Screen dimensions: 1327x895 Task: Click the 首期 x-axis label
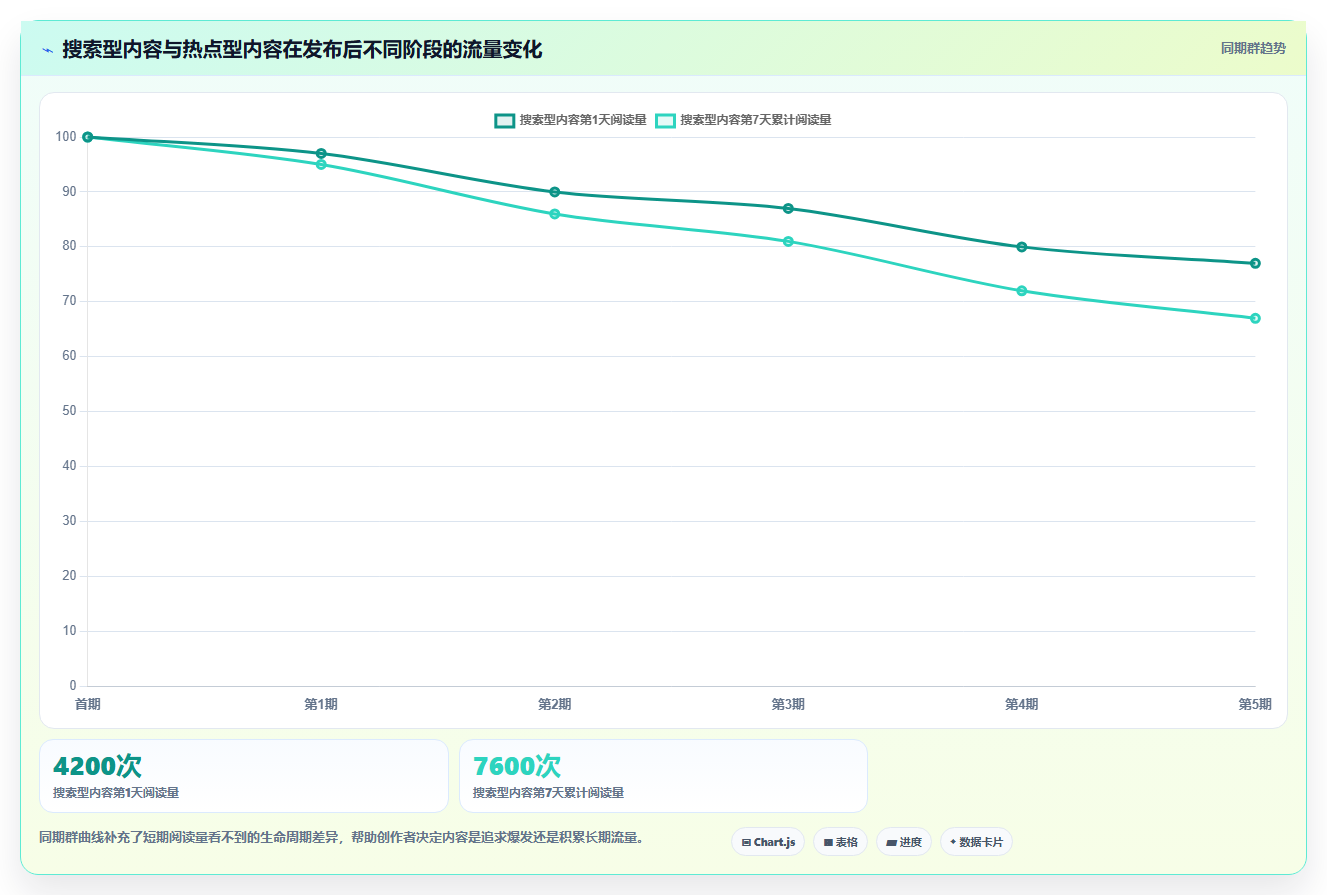[x=88, y=704]
